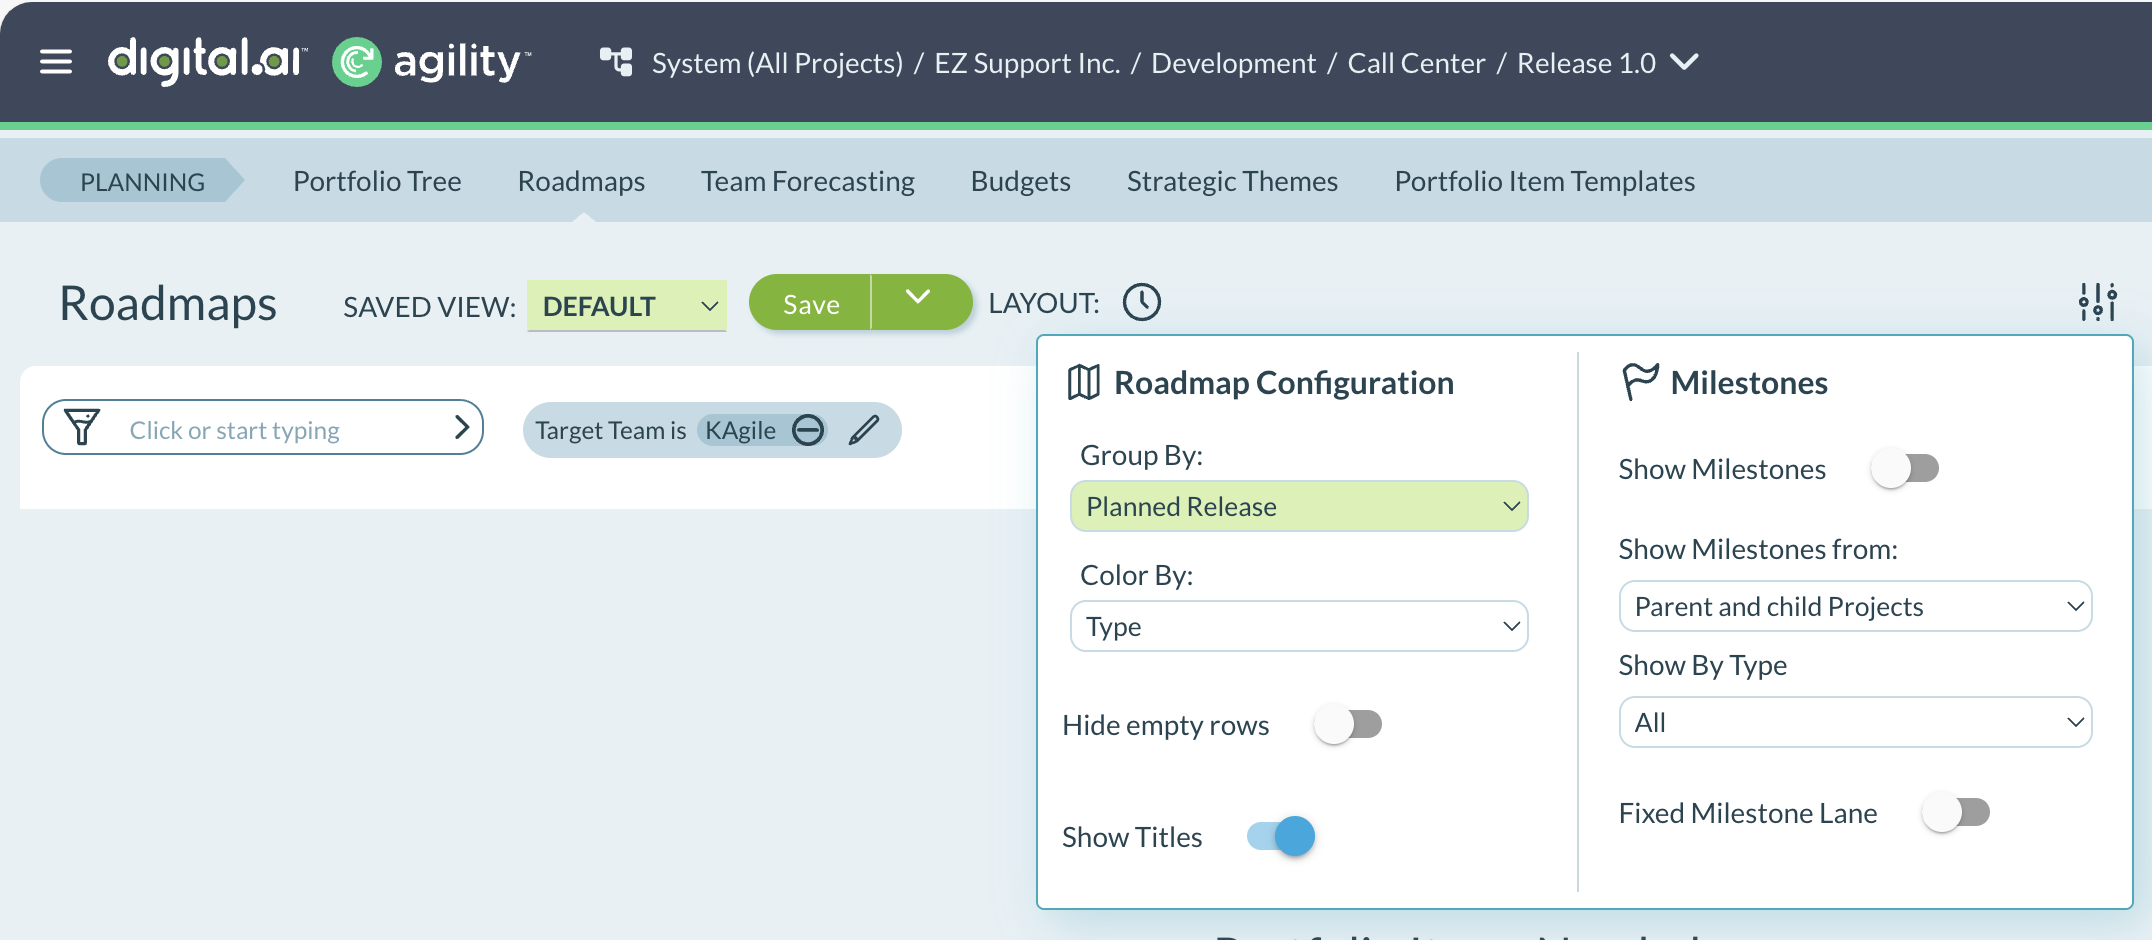Click the Save button
Screen dimensions: 2152x940
point(810,302)
